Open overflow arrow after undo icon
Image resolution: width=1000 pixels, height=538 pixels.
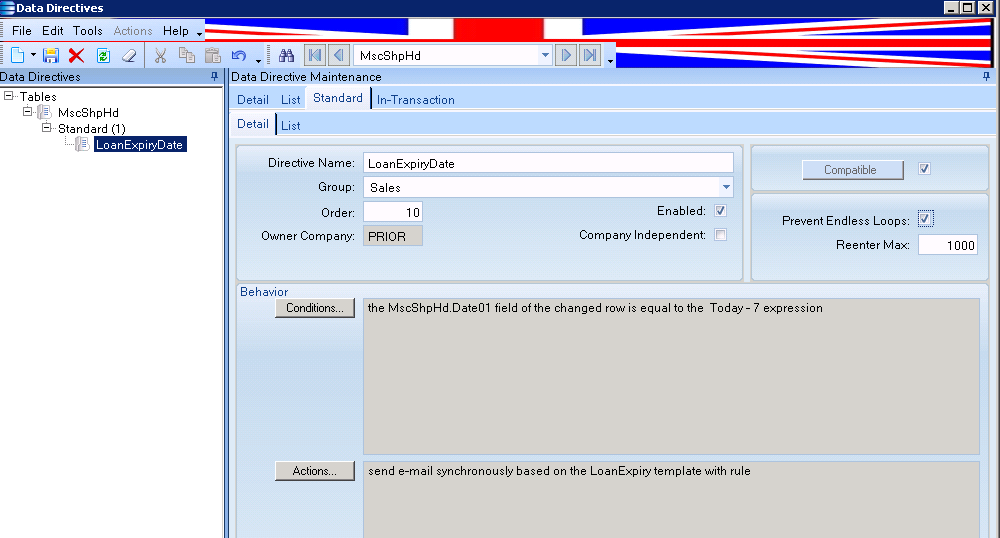click(x=258, y=60)
